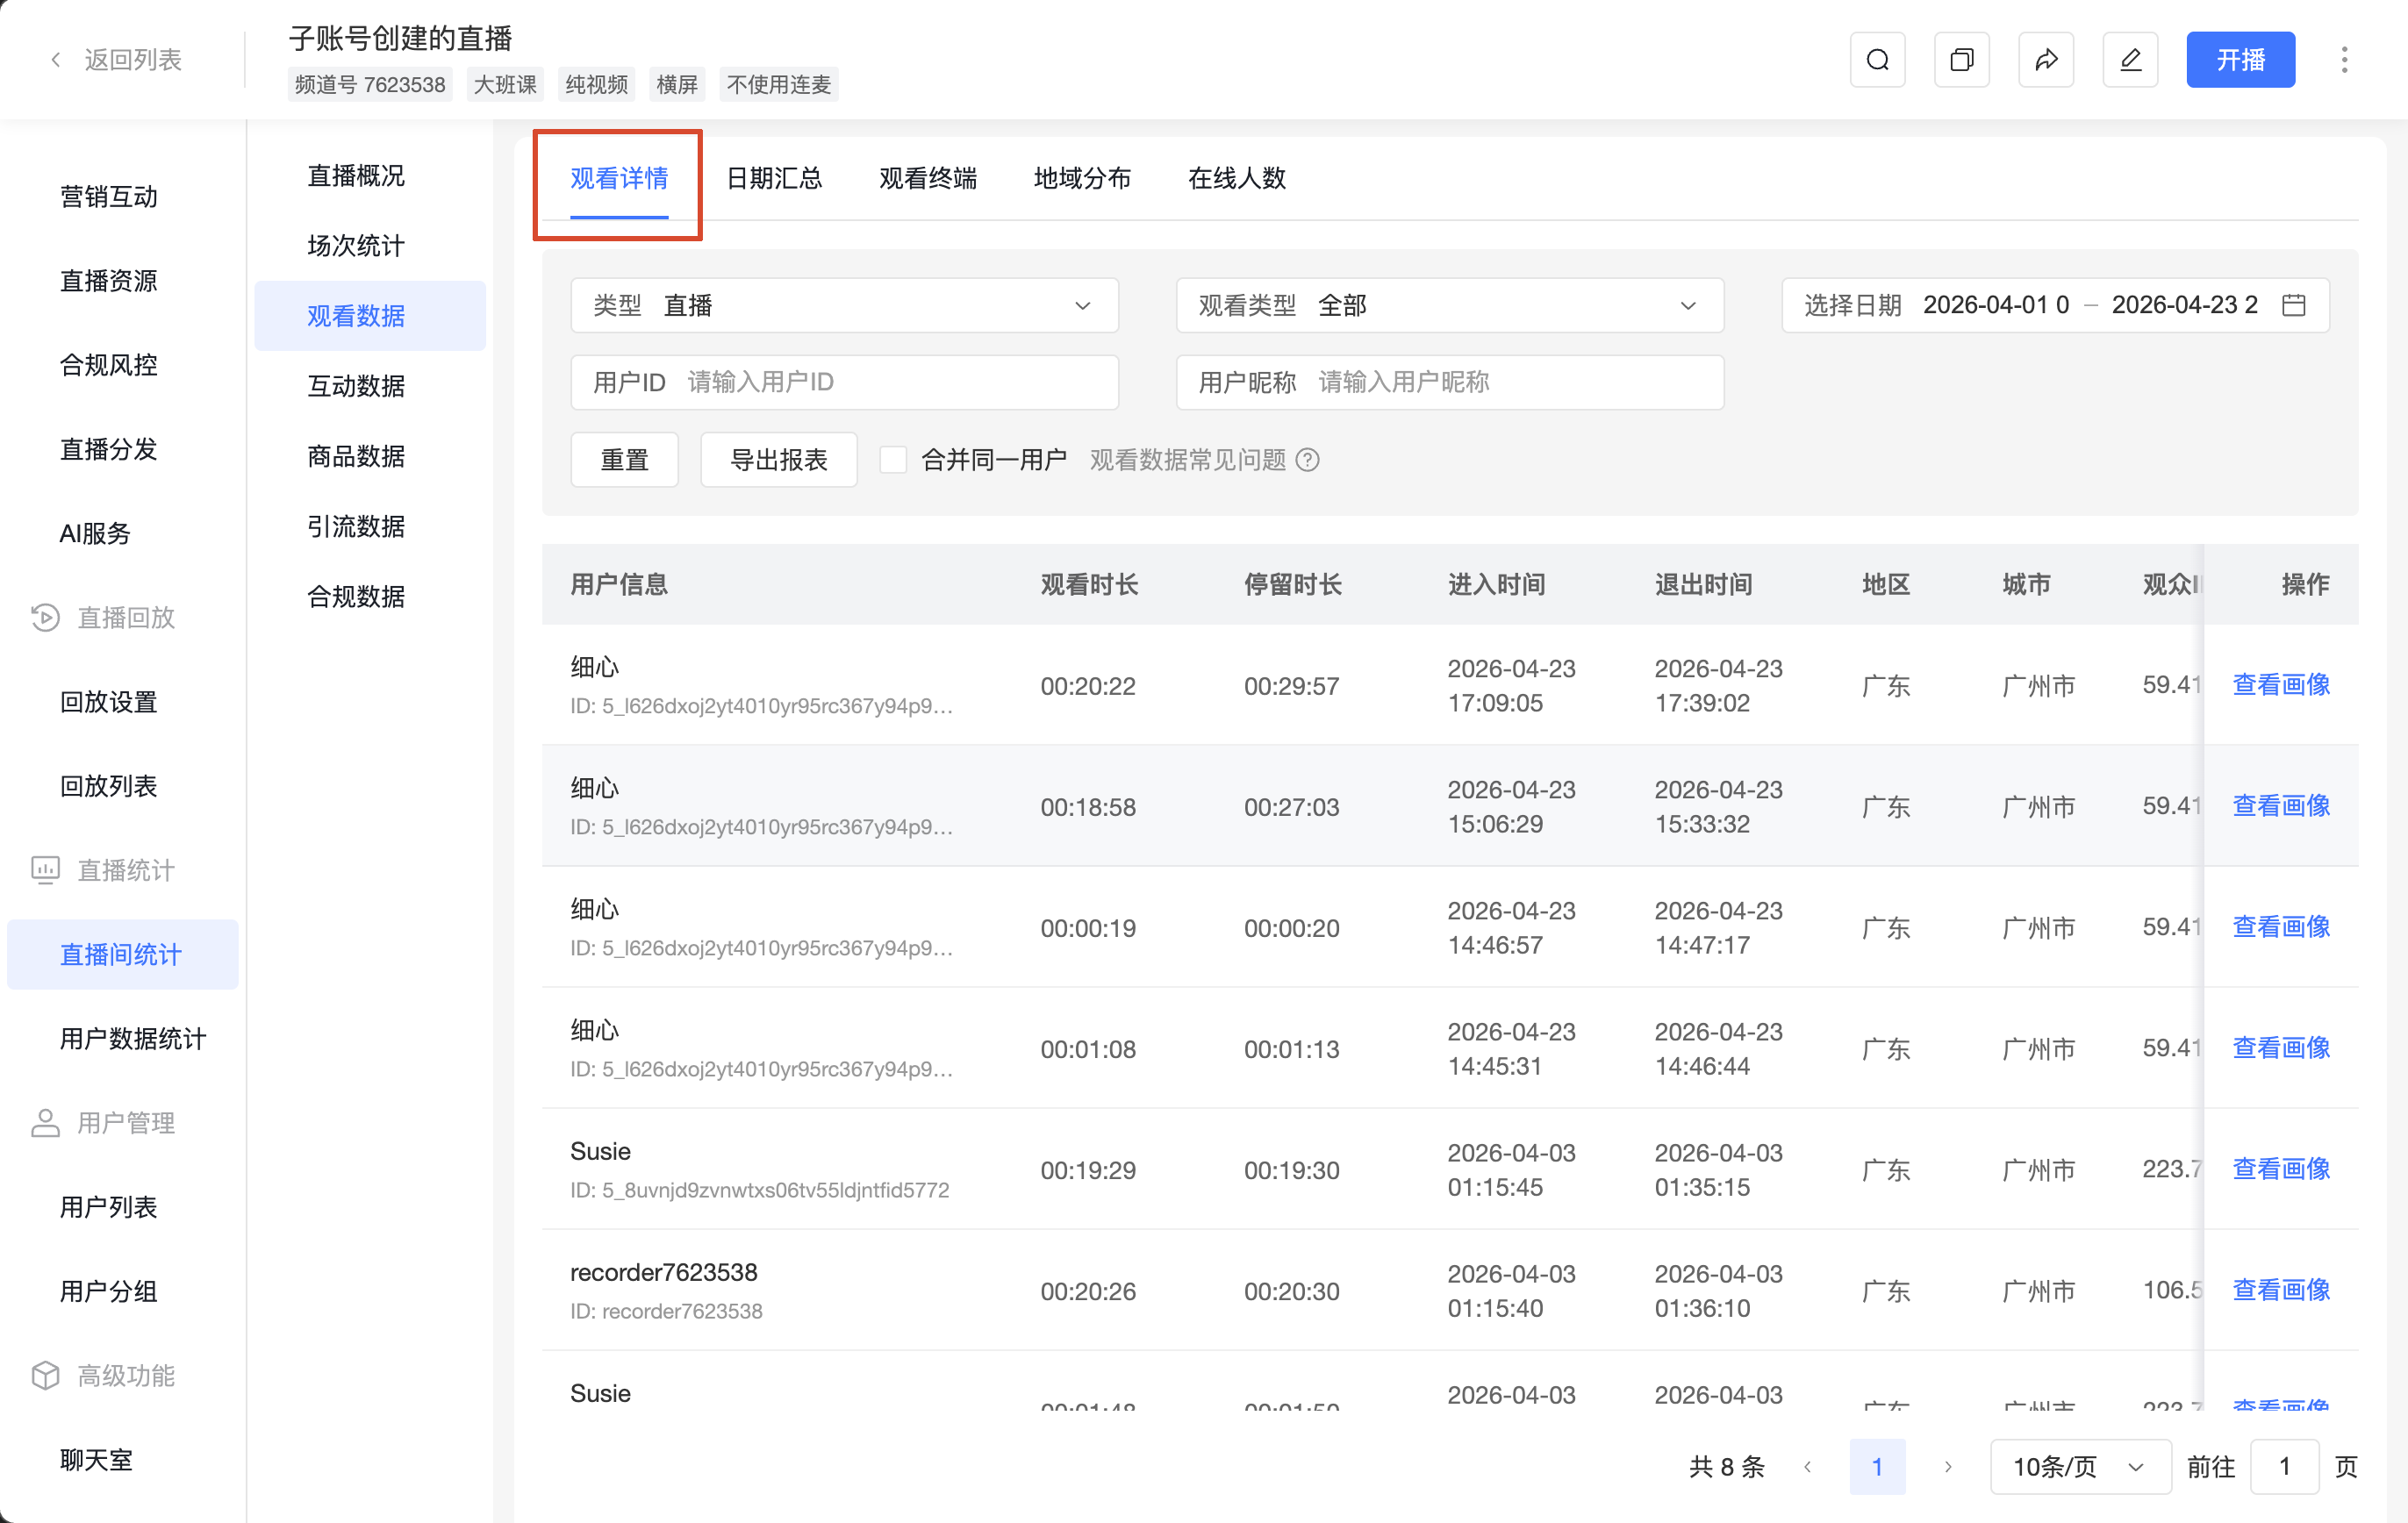This screenshot has height=1523, width=2408.
Task: Open 营销互动 in the left sidebar
Action: [109, 197]
